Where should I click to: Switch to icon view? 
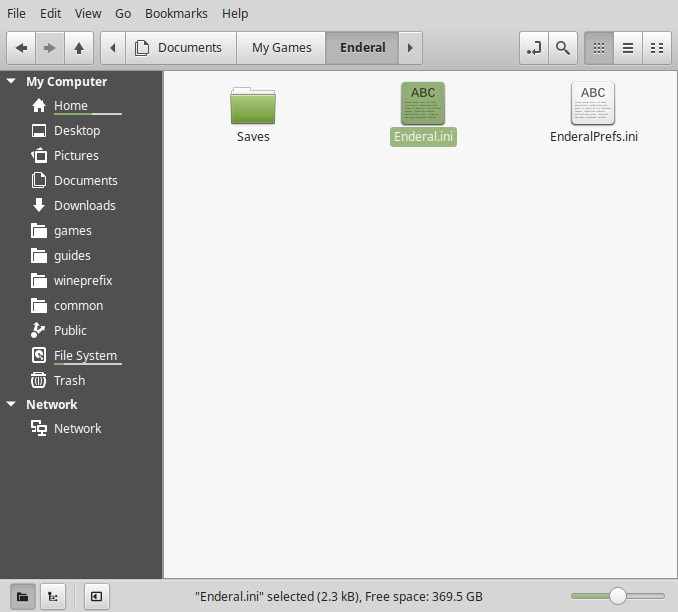599,48
